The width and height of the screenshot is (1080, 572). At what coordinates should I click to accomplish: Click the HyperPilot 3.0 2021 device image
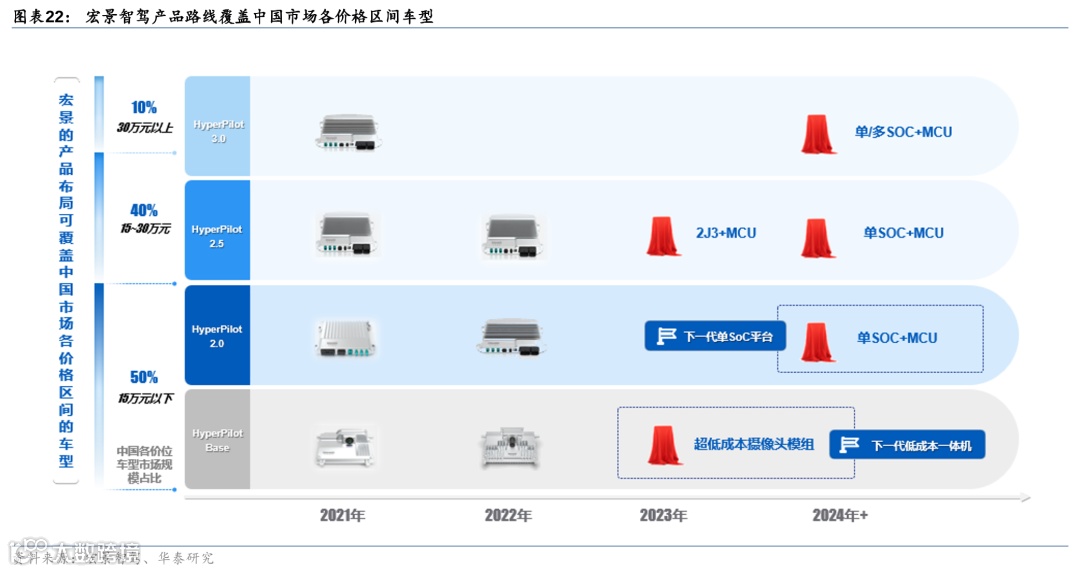(349, 133)
